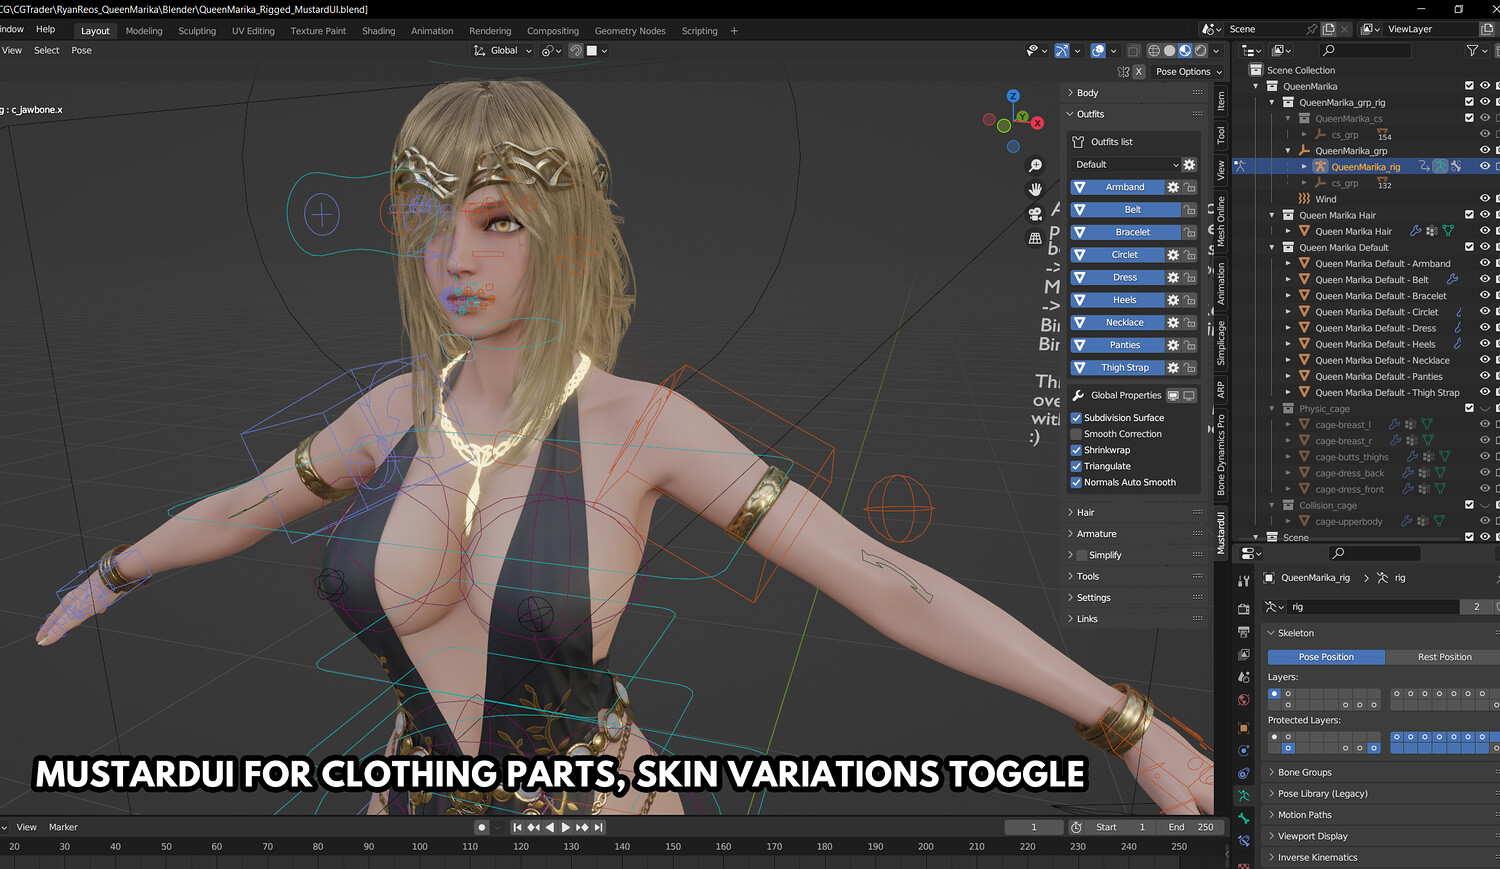
Task: Open the Default outfit dropdown
Action: [x=1126, y=165]
